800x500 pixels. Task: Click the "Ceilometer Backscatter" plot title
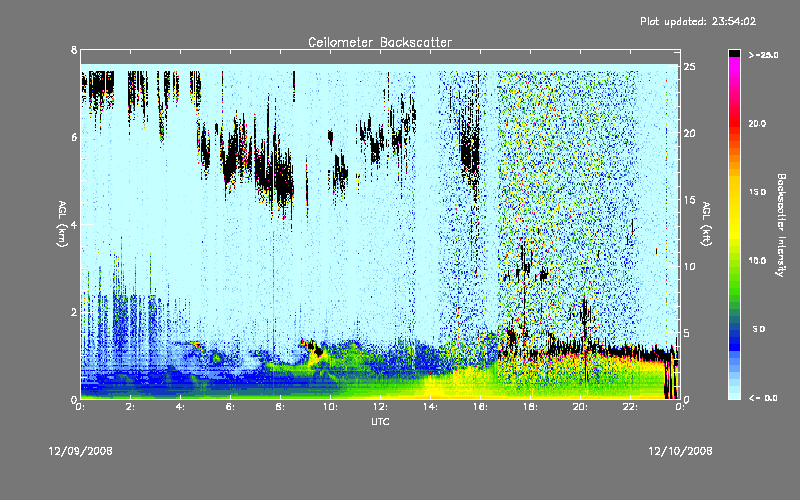click(x=380, y=42)
